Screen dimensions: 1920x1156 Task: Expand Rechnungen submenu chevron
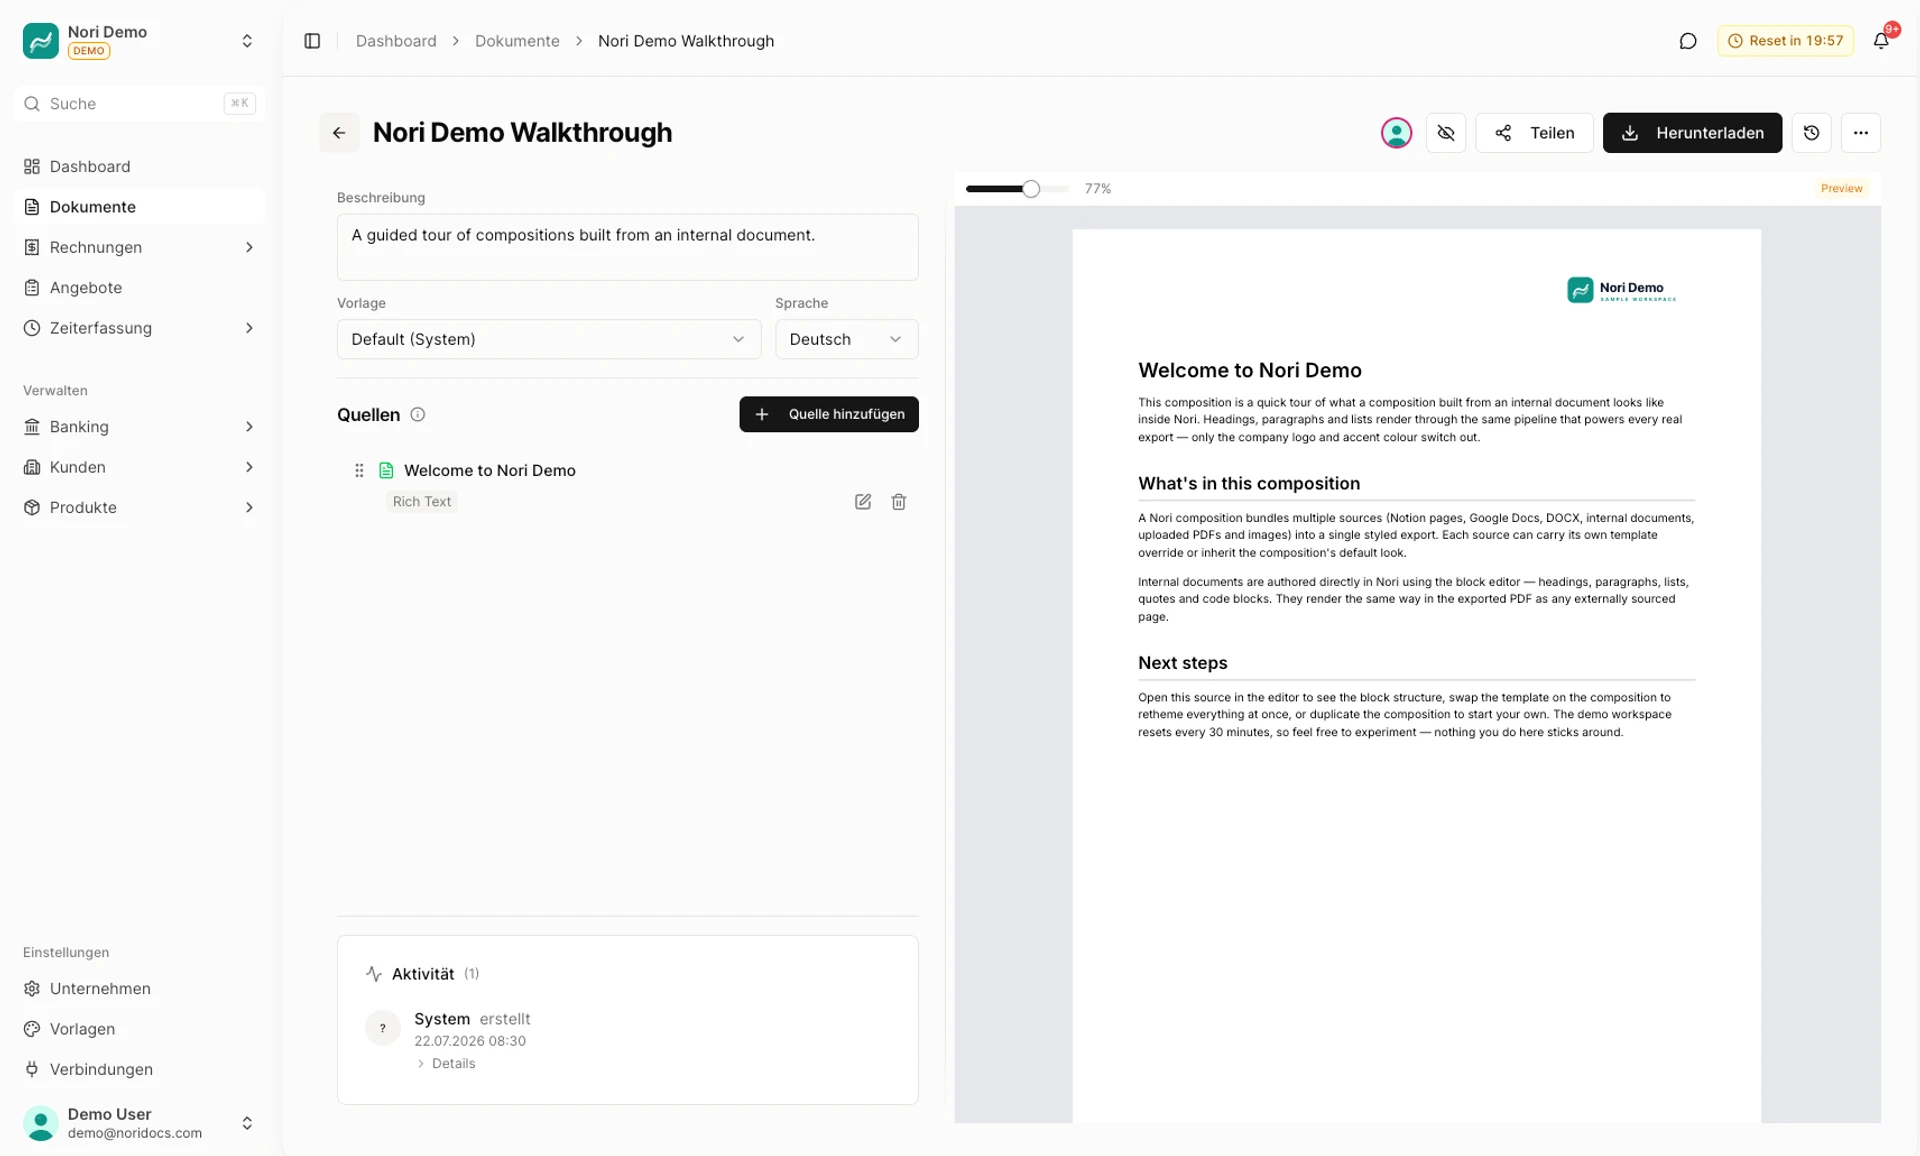click(249, 248)
